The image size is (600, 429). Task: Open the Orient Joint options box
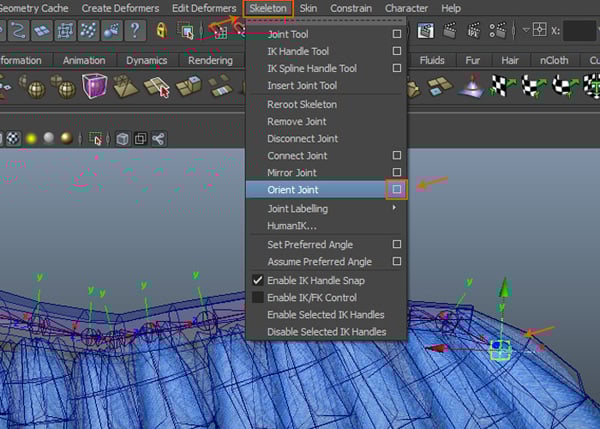(397, 188)
